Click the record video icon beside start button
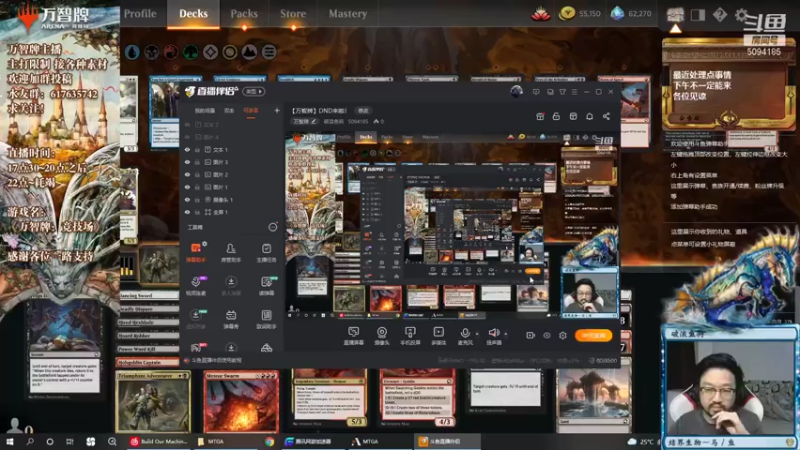The width and height of the screenshot is (800, 450). [530, 335]
